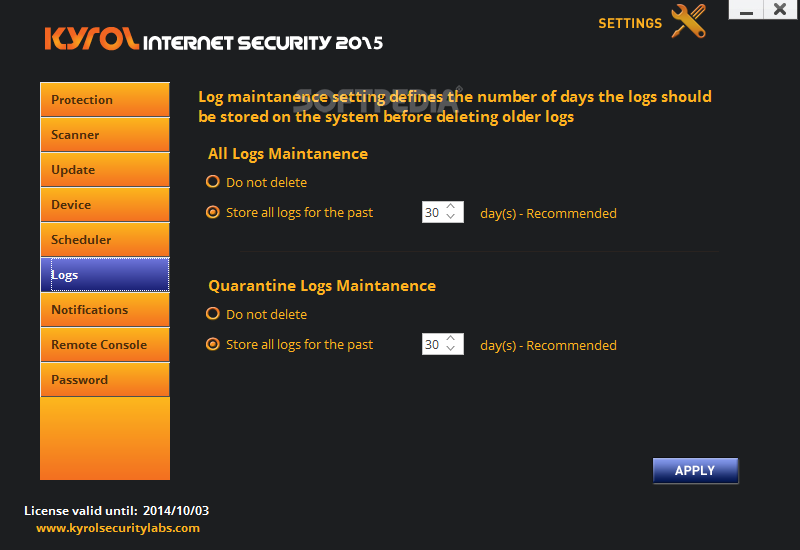Switch to the Scanner tab
800x550 pixels.
click(x=105, y=135)
